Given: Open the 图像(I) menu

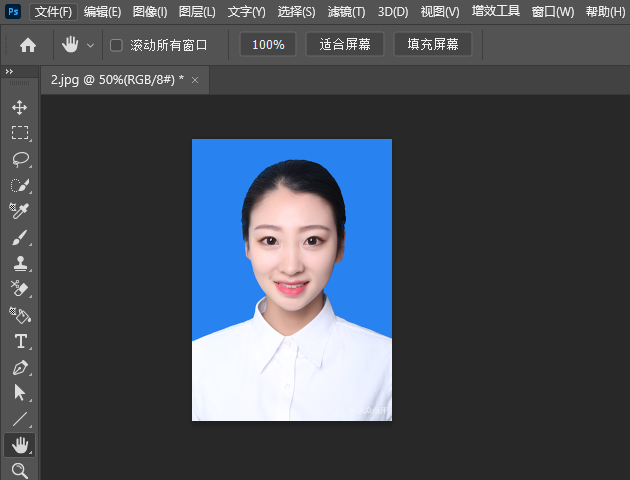Looking at the screenshot, I should pos(150,12).
